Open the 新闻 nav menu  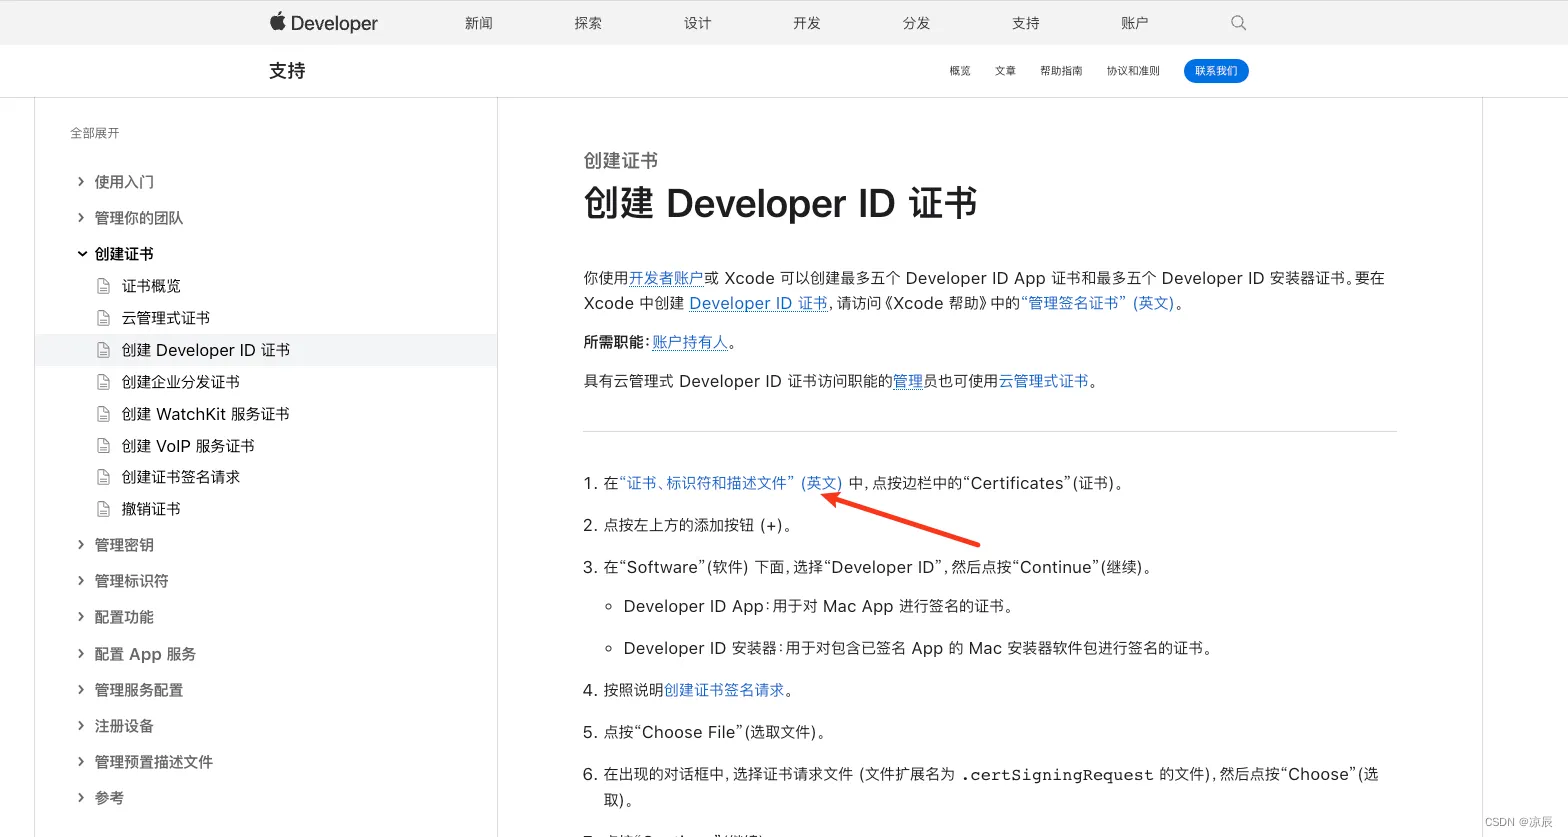479,23
